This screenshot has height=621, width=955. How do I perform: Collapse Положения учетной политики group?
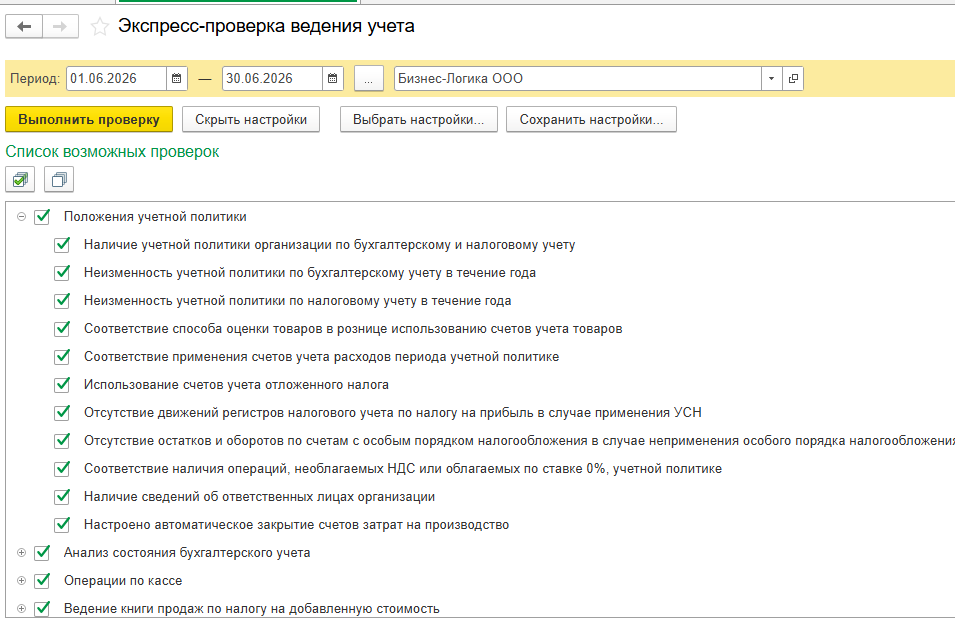(21, 217)
